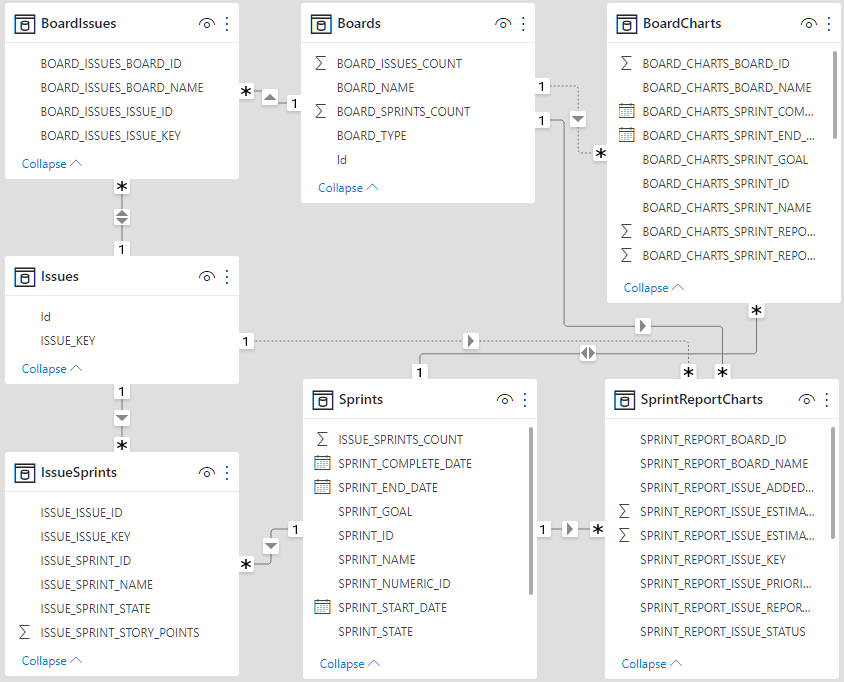Screen dimensions: 844x682
Task: Click the sigma icon beside BOARD_ISSUES_COUNT
Action: tap(321, 64)
